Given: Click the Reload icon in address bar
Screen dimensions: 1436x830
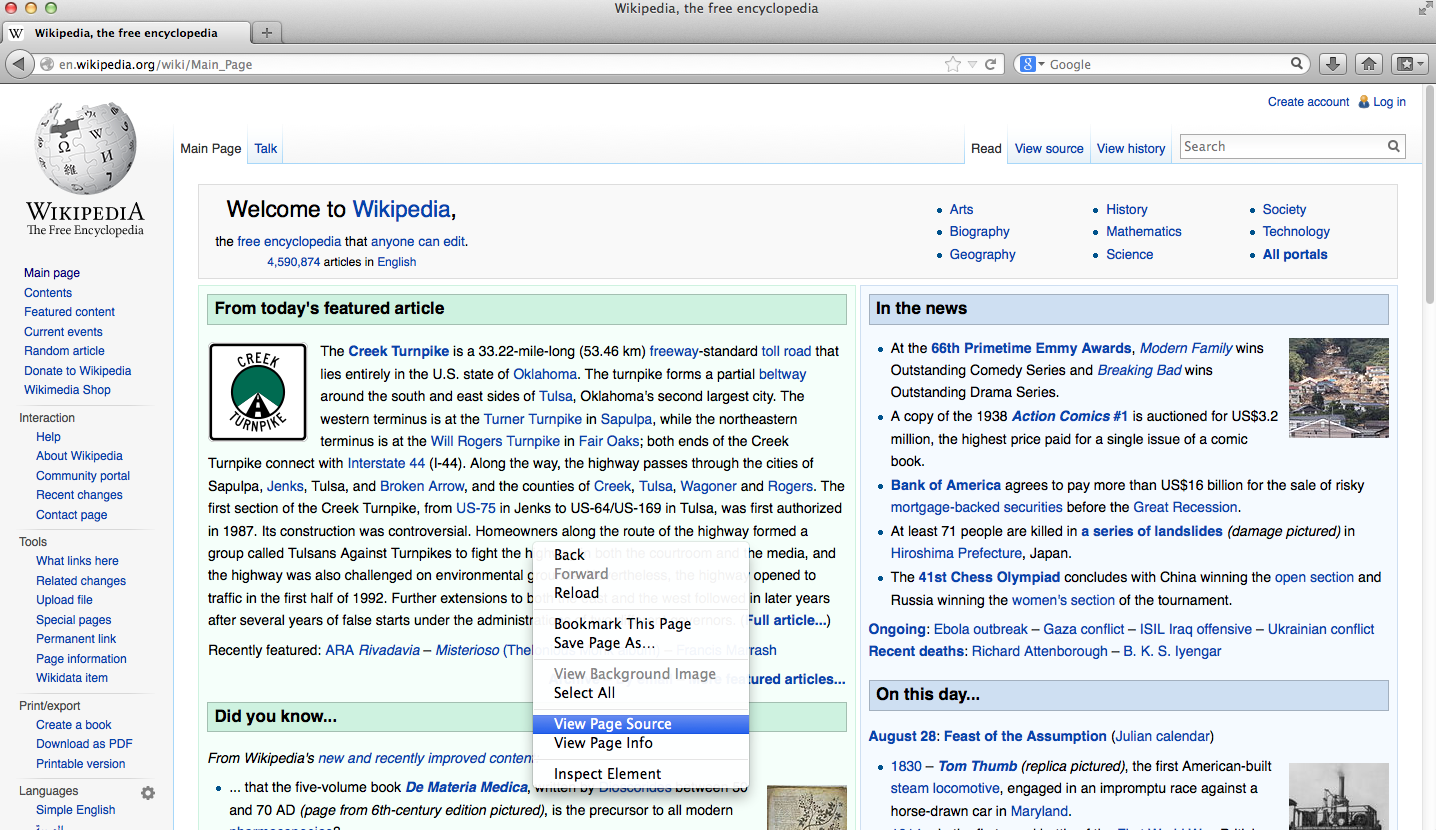Looking at the screenshot, I should 990,64.
